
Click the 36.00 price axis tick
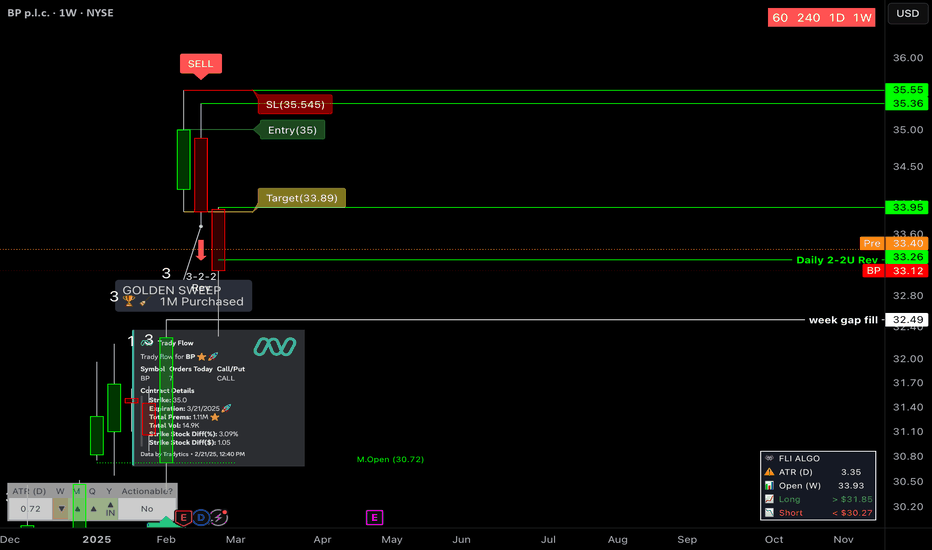[908, 58]
